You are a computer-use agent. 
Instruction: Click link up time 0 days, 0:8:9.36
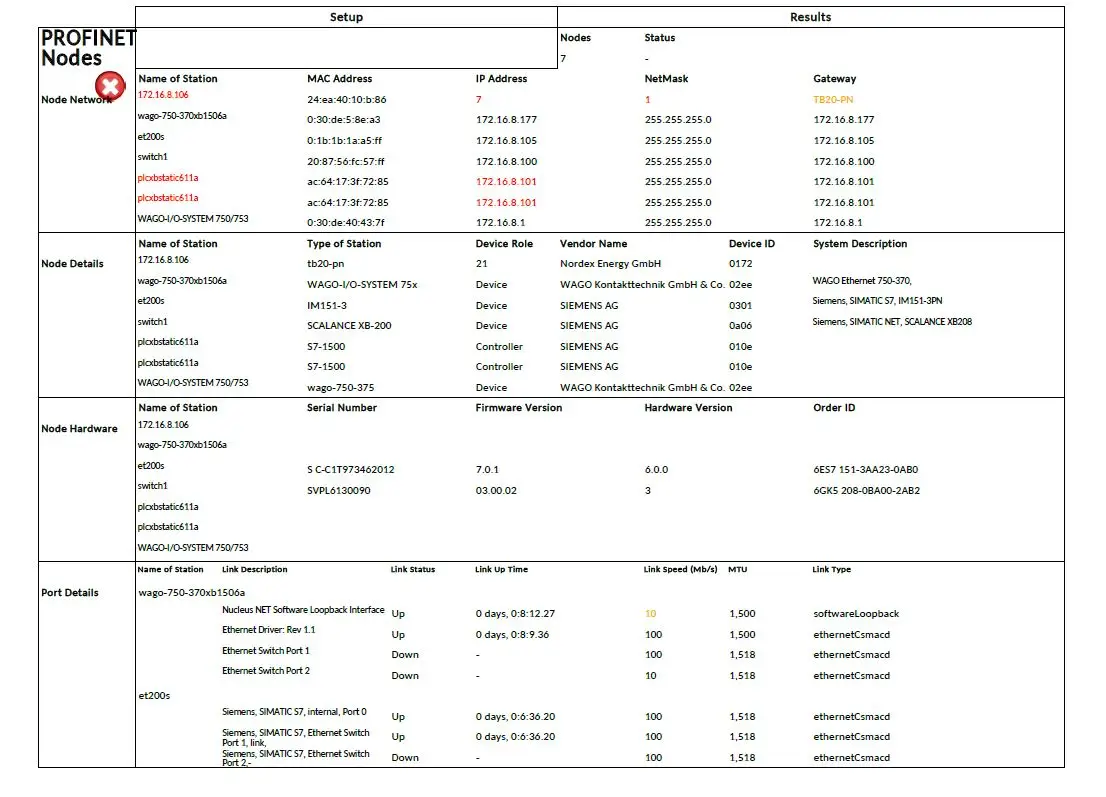(x=512, y=635)
